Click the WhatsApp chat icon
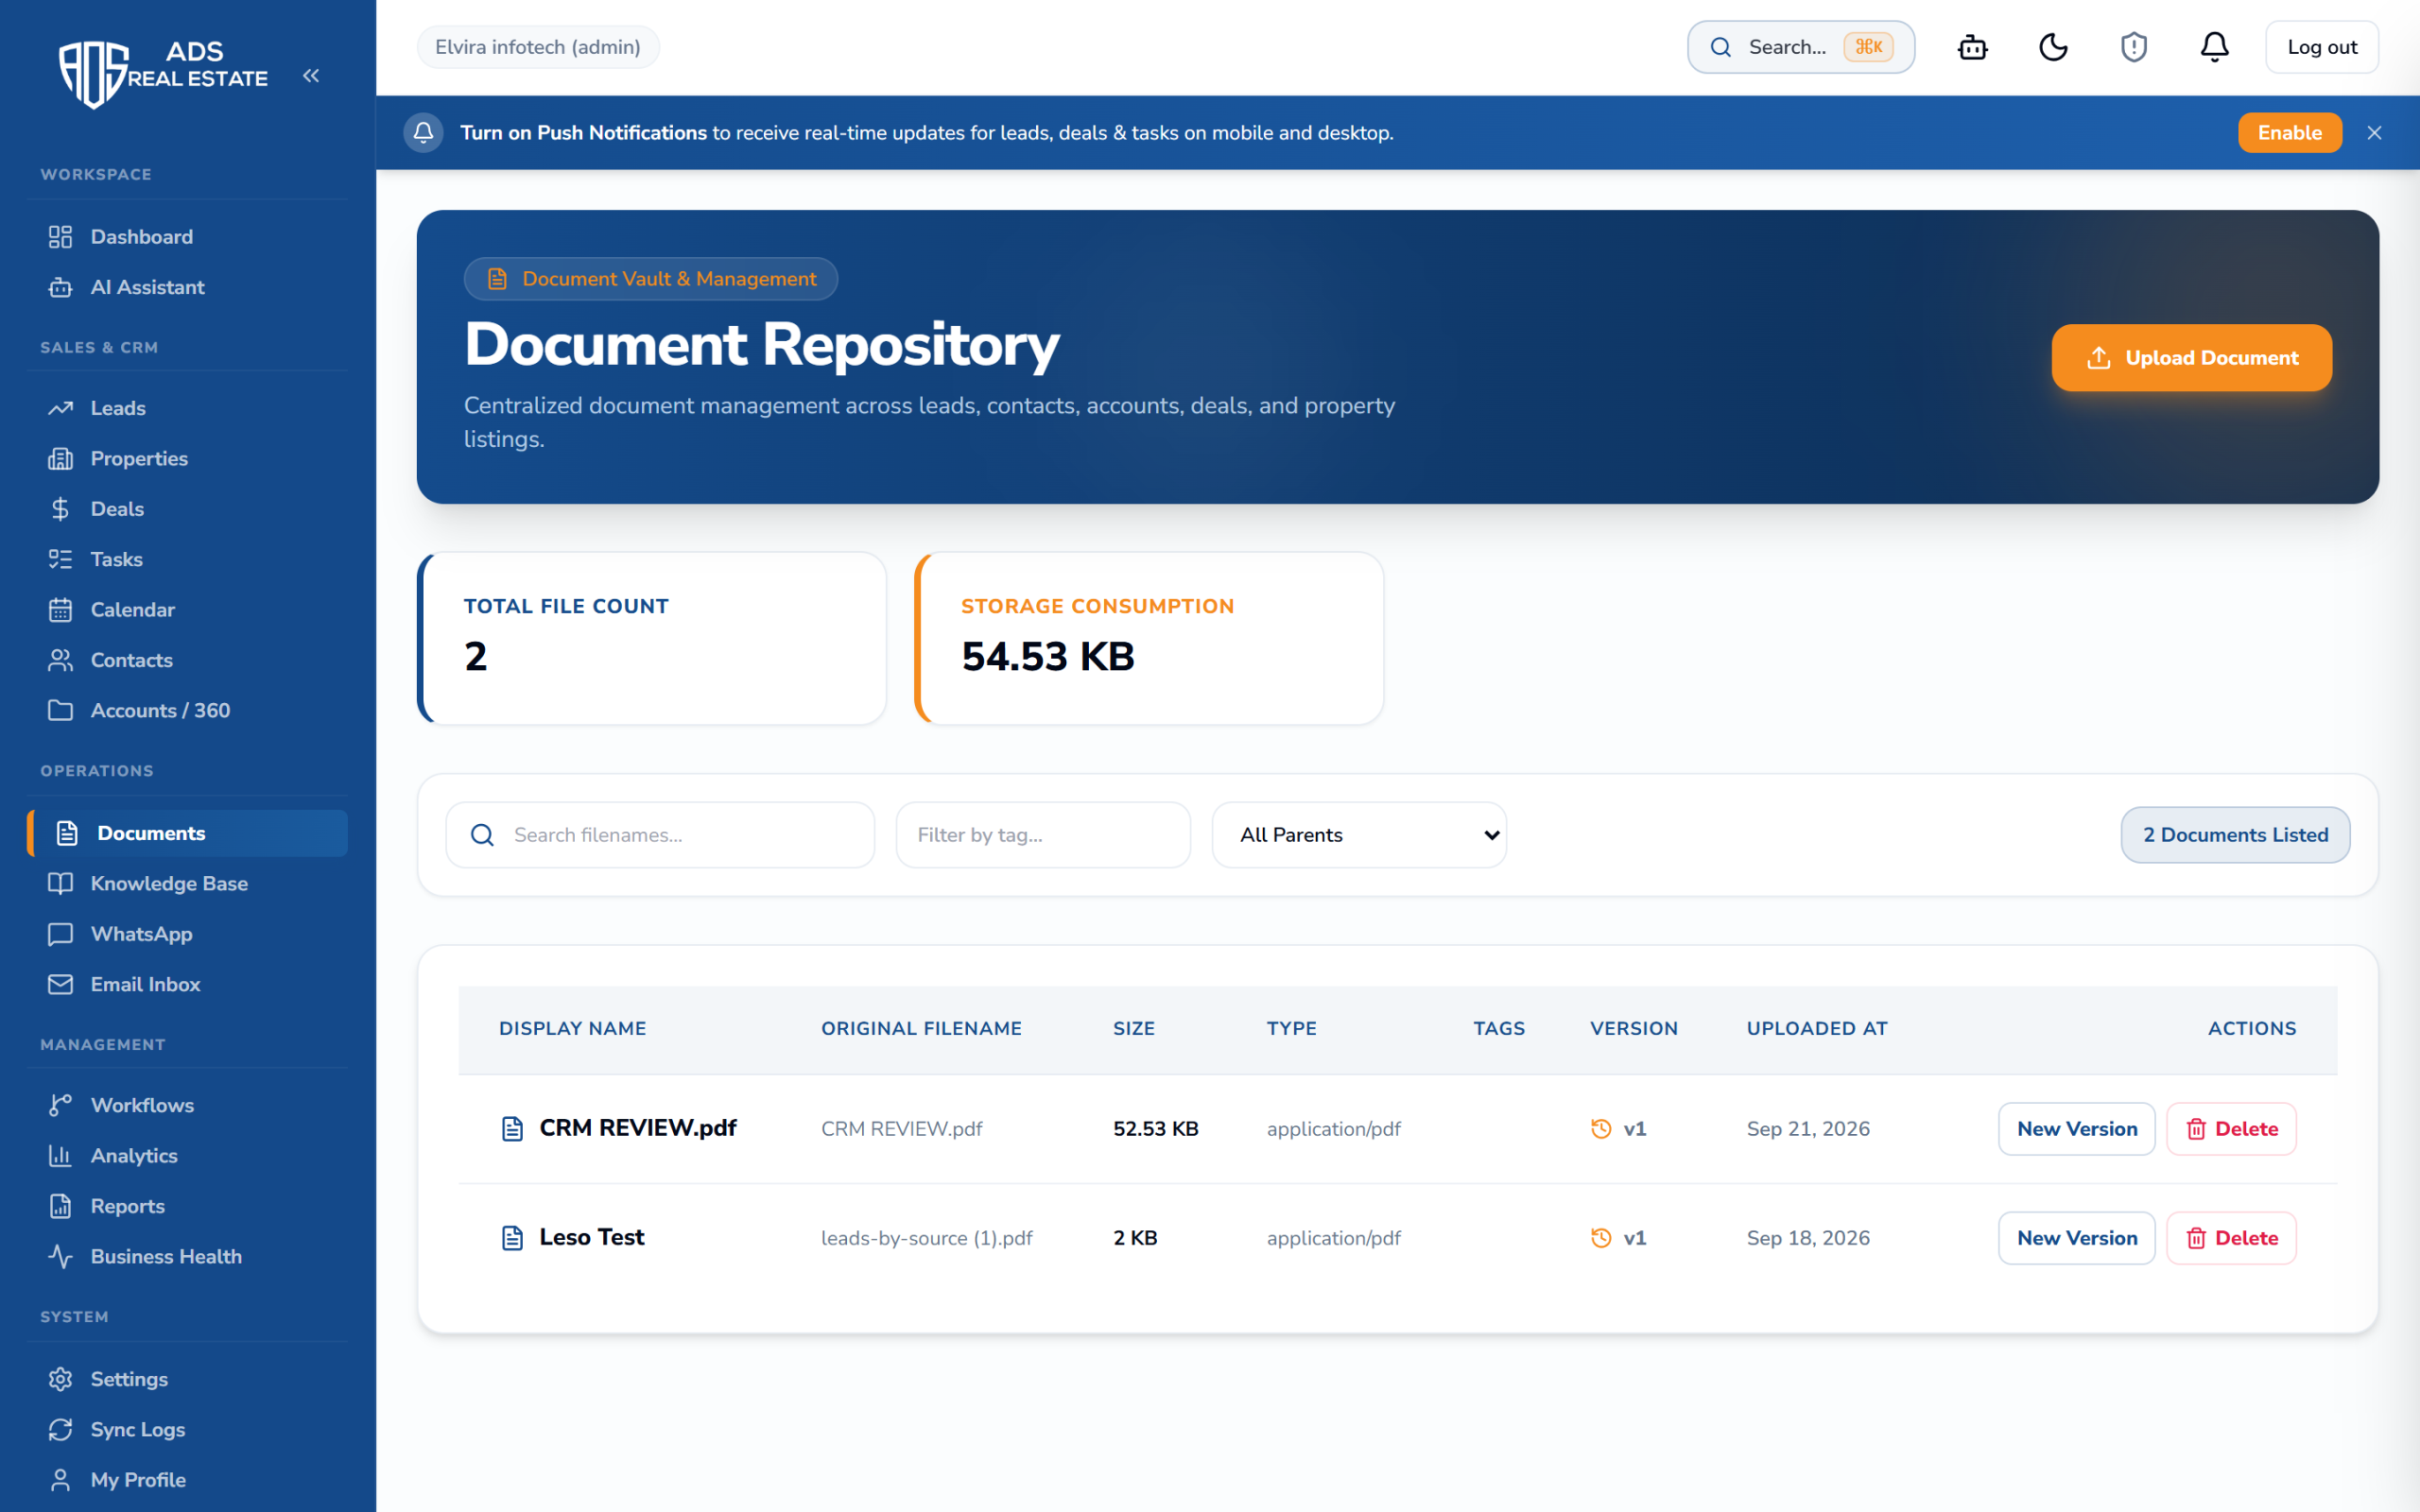 click(61, 934)
